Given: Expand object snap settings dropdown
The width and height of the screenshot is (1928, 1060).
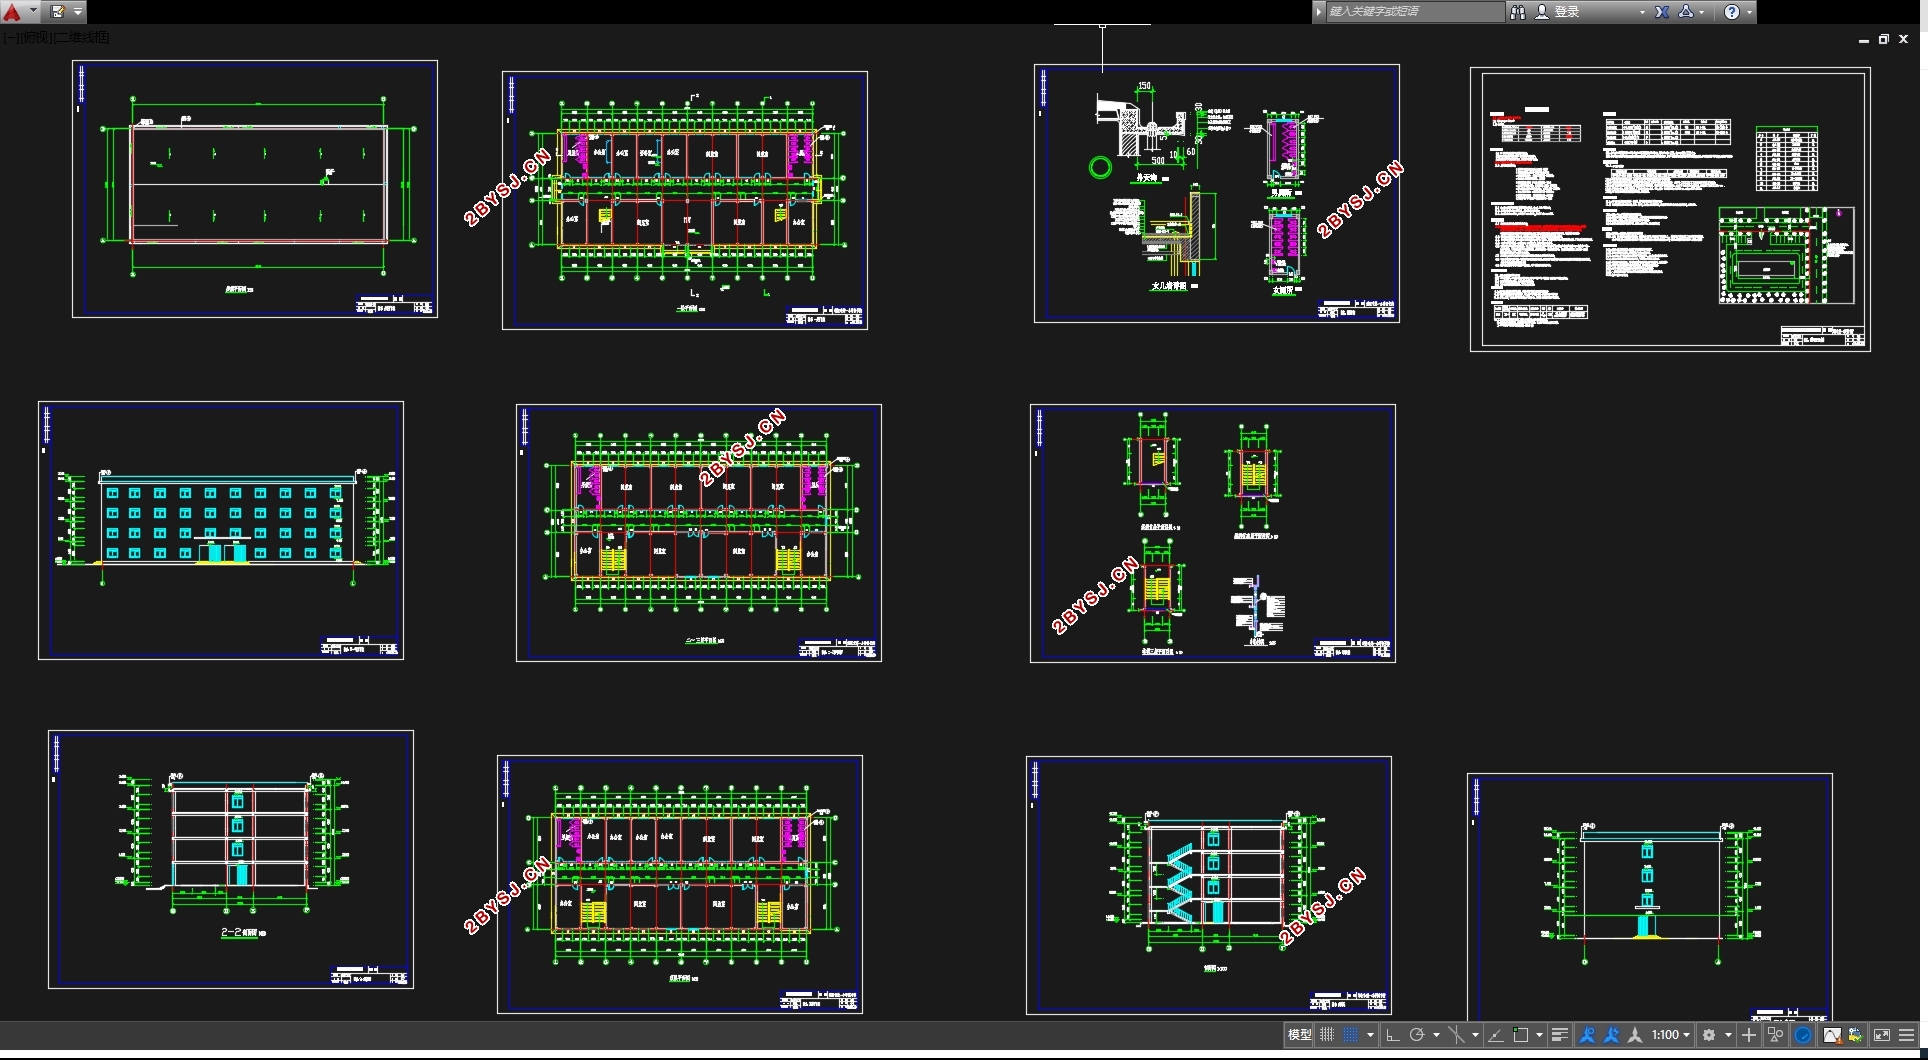Looking at the screenshot, I should [1539, 1035].
